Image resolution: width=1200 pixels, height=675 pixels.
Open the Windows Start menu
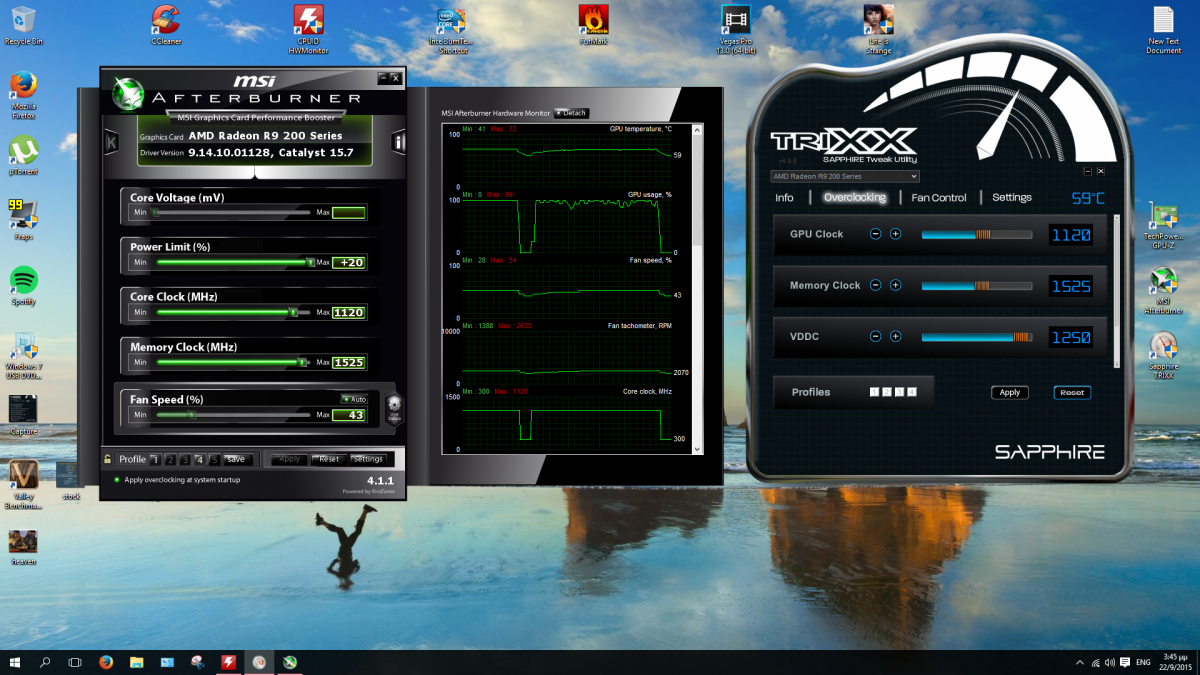pyautogui.click(x=15, y=662)
